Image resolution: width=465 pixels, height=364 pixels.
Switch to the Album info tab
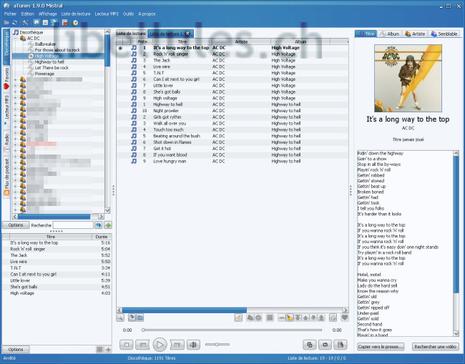390,34
